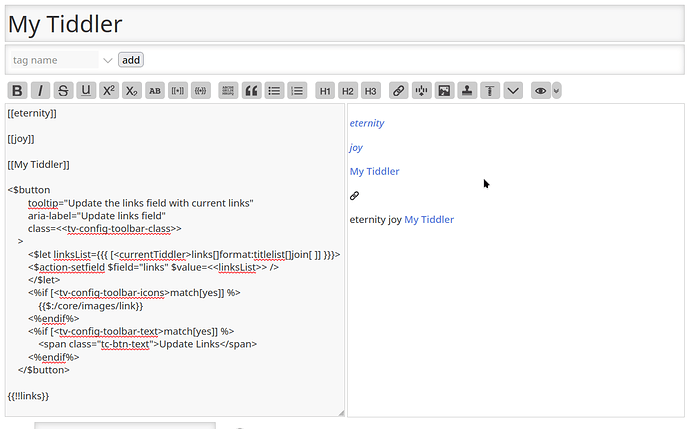Open the insert link tool
The width and height of the screenshot is (690, 429).
click(x=398, y=91)
